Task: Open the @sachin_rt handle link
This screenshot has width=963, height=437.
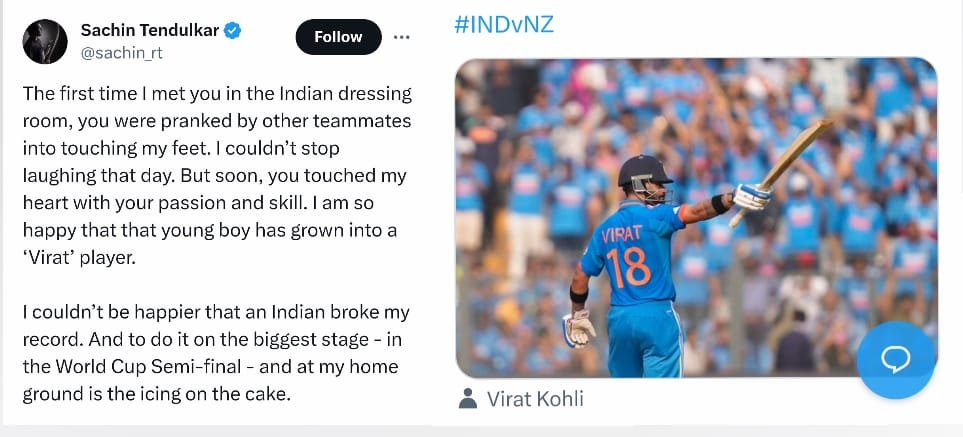Action: click(x=122, y=50)
